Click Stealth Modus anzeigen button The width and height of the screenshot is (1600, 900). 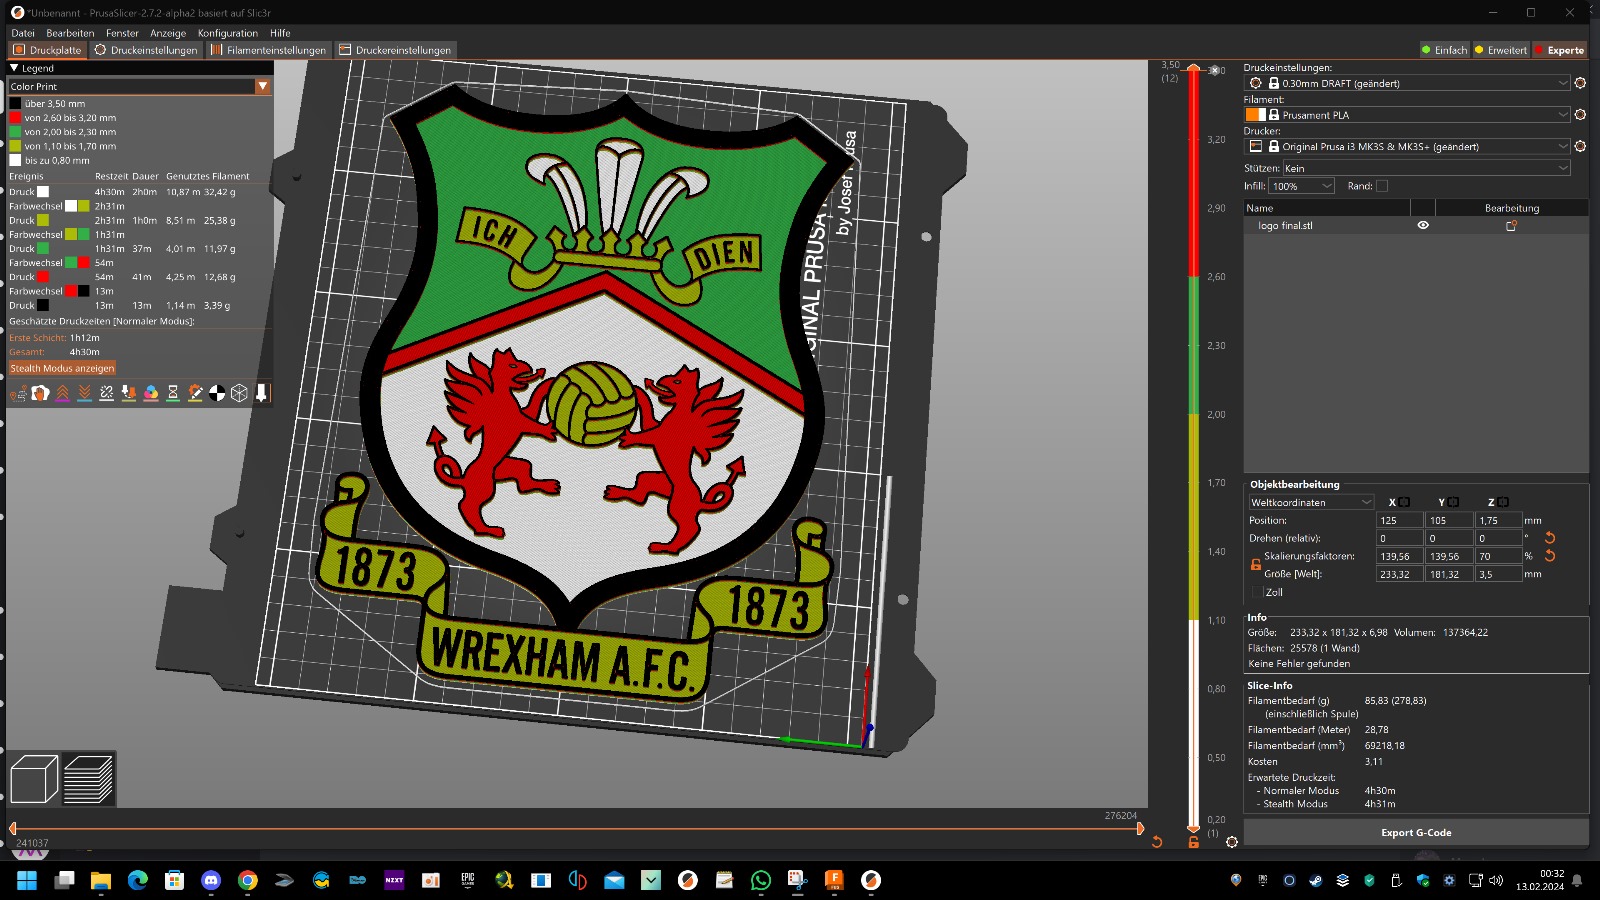(62, 368)
